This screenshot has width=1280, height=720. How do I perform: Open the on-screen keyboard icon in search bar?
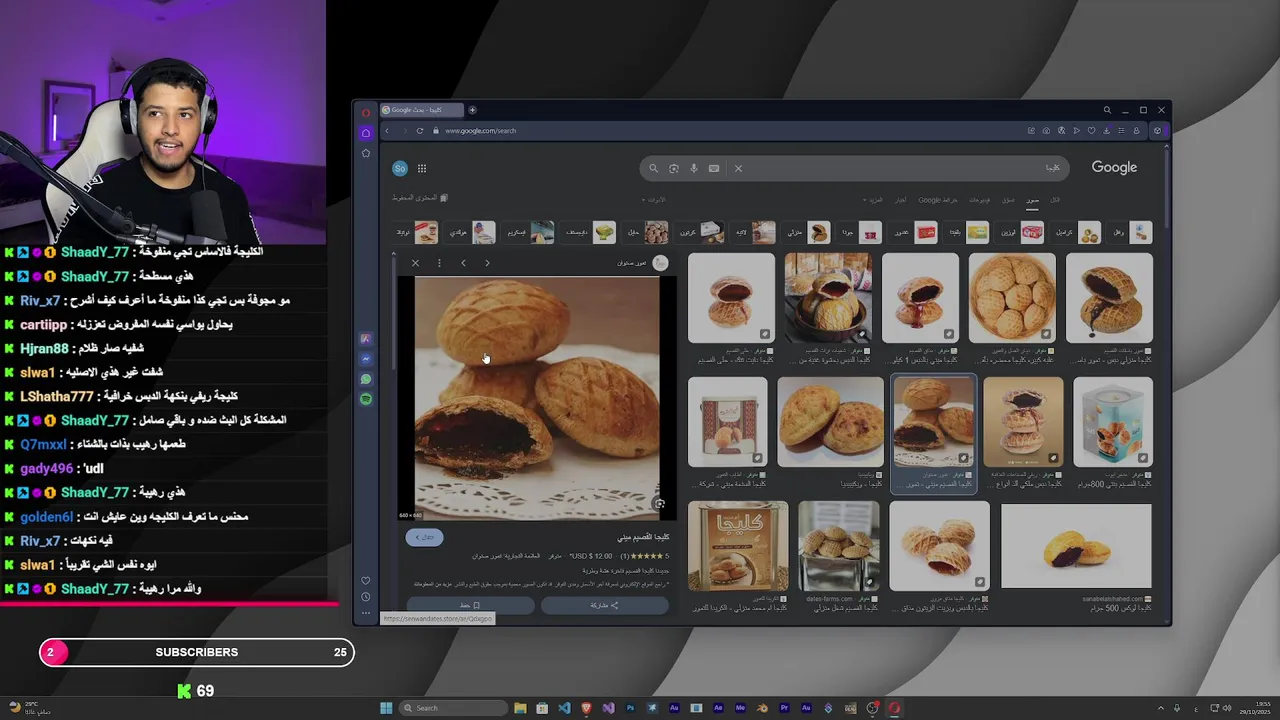tap(714, 168)
